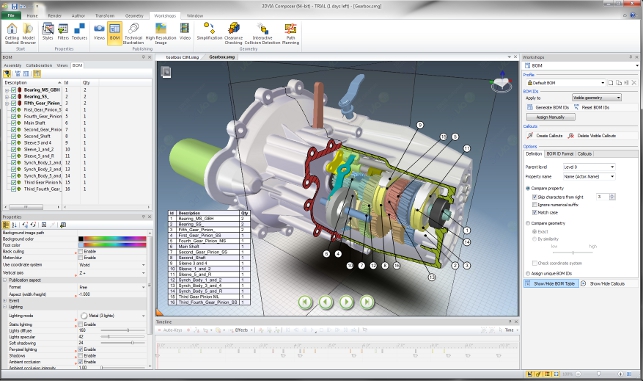The image size is (643, 381).
Task: Click the Generate BOM IDs button
Action: point(548,107)
